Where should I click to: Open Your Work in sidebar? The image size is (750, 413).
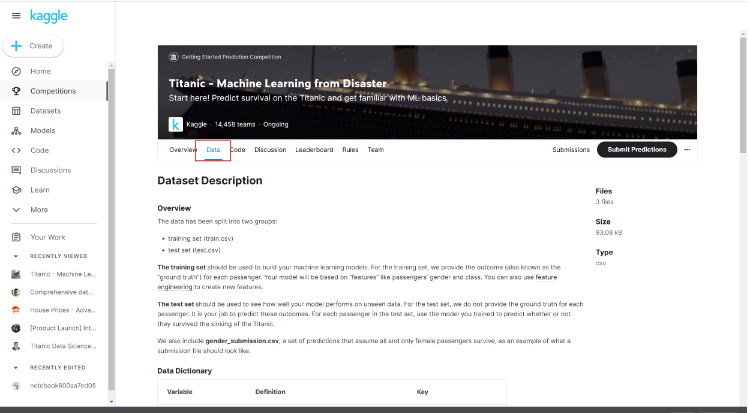[x=47, y=237]
